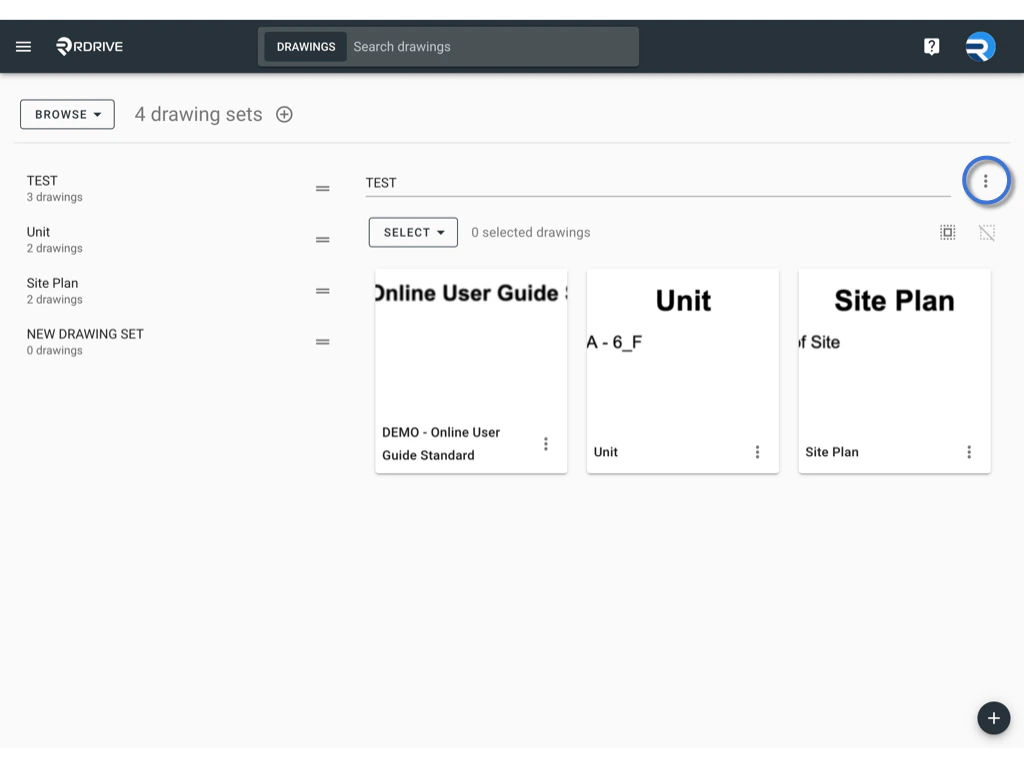This screenshot has width=1024, height=768.
Task: Open the Unit drawing card's three-dot menu
Action: [x=757, y=452]
